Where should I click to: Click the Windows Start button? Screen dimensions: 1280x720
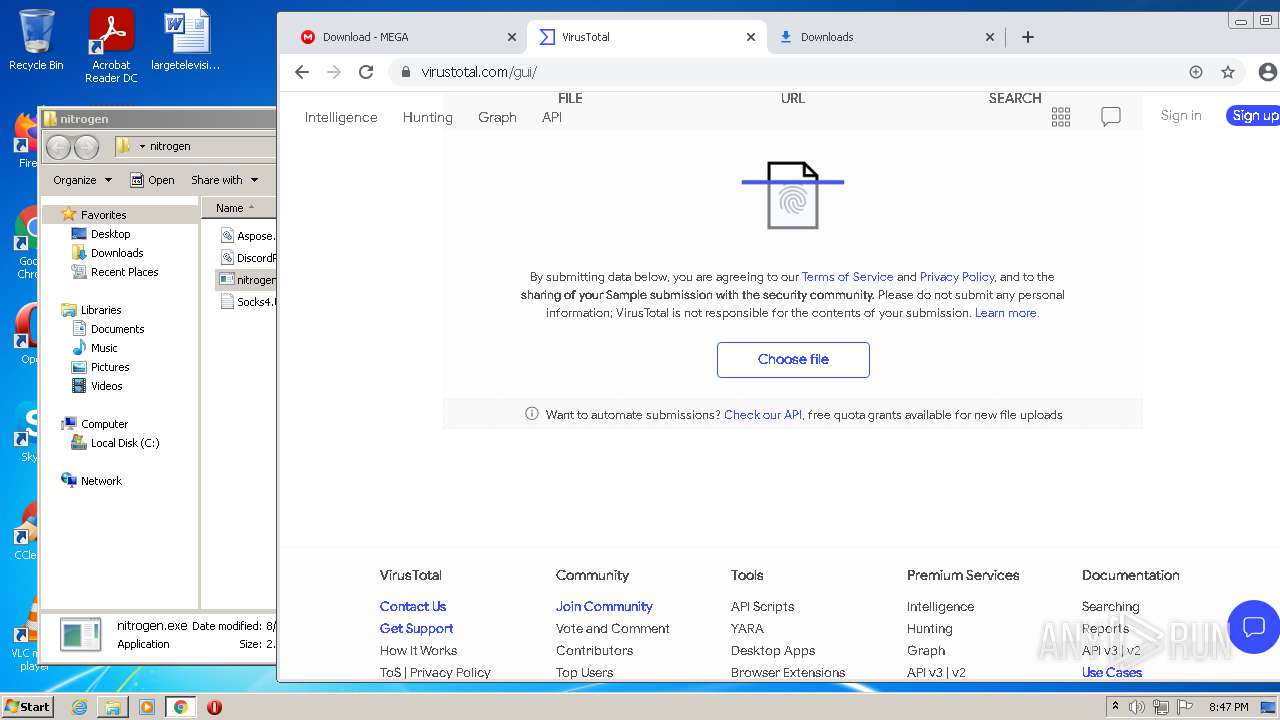[x=27, y=707]
